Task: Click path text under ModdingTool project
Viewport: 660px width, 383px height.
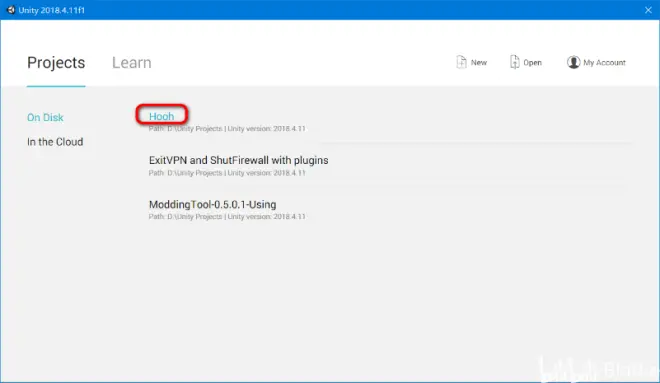Action: (227, 217)
